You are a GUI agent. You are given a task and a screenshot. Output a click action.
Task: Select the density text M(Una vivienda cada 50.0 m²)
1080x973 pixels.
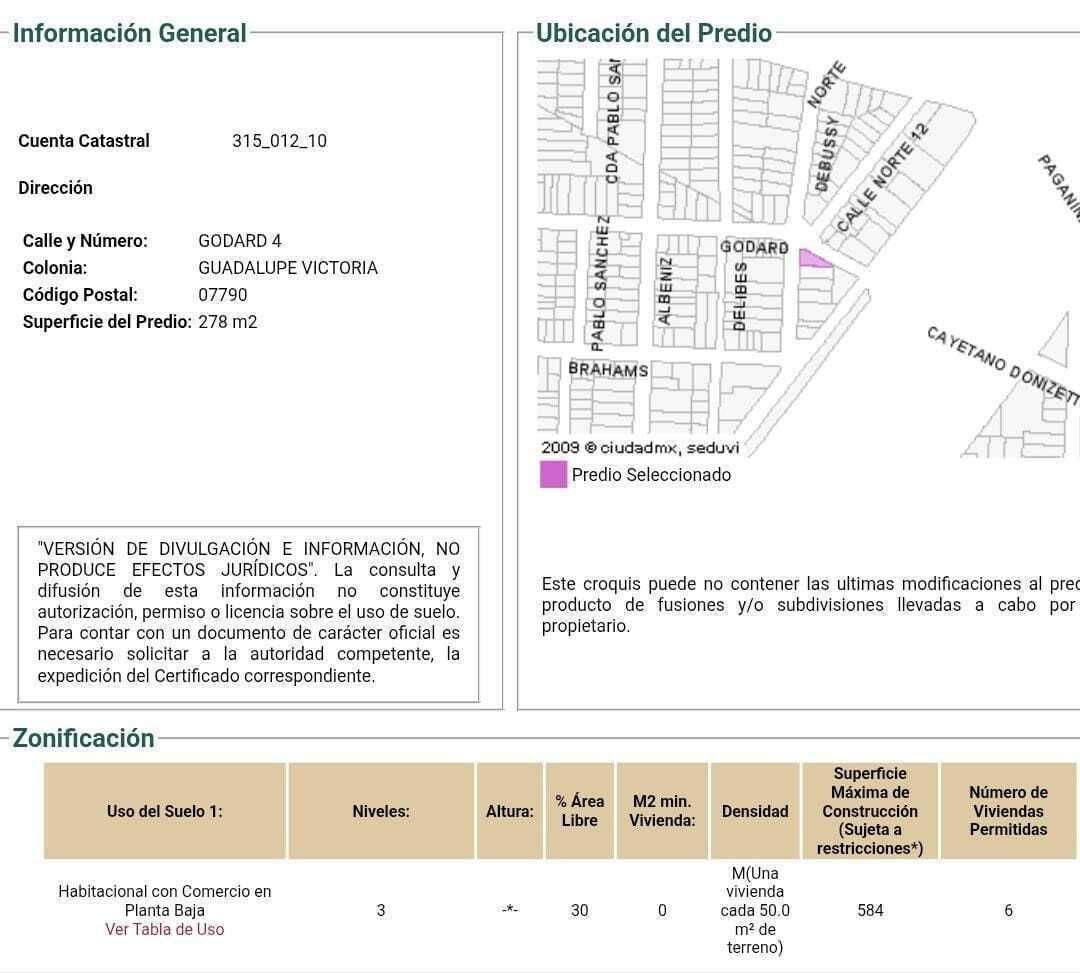pos(755,910)
